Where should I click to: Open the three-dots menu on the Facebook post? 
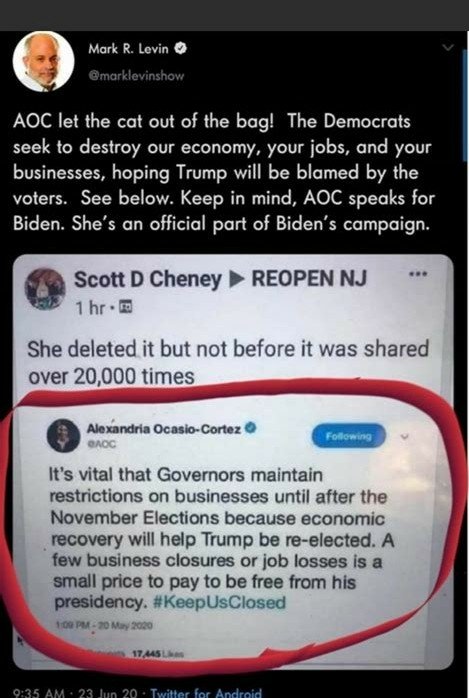418,274
